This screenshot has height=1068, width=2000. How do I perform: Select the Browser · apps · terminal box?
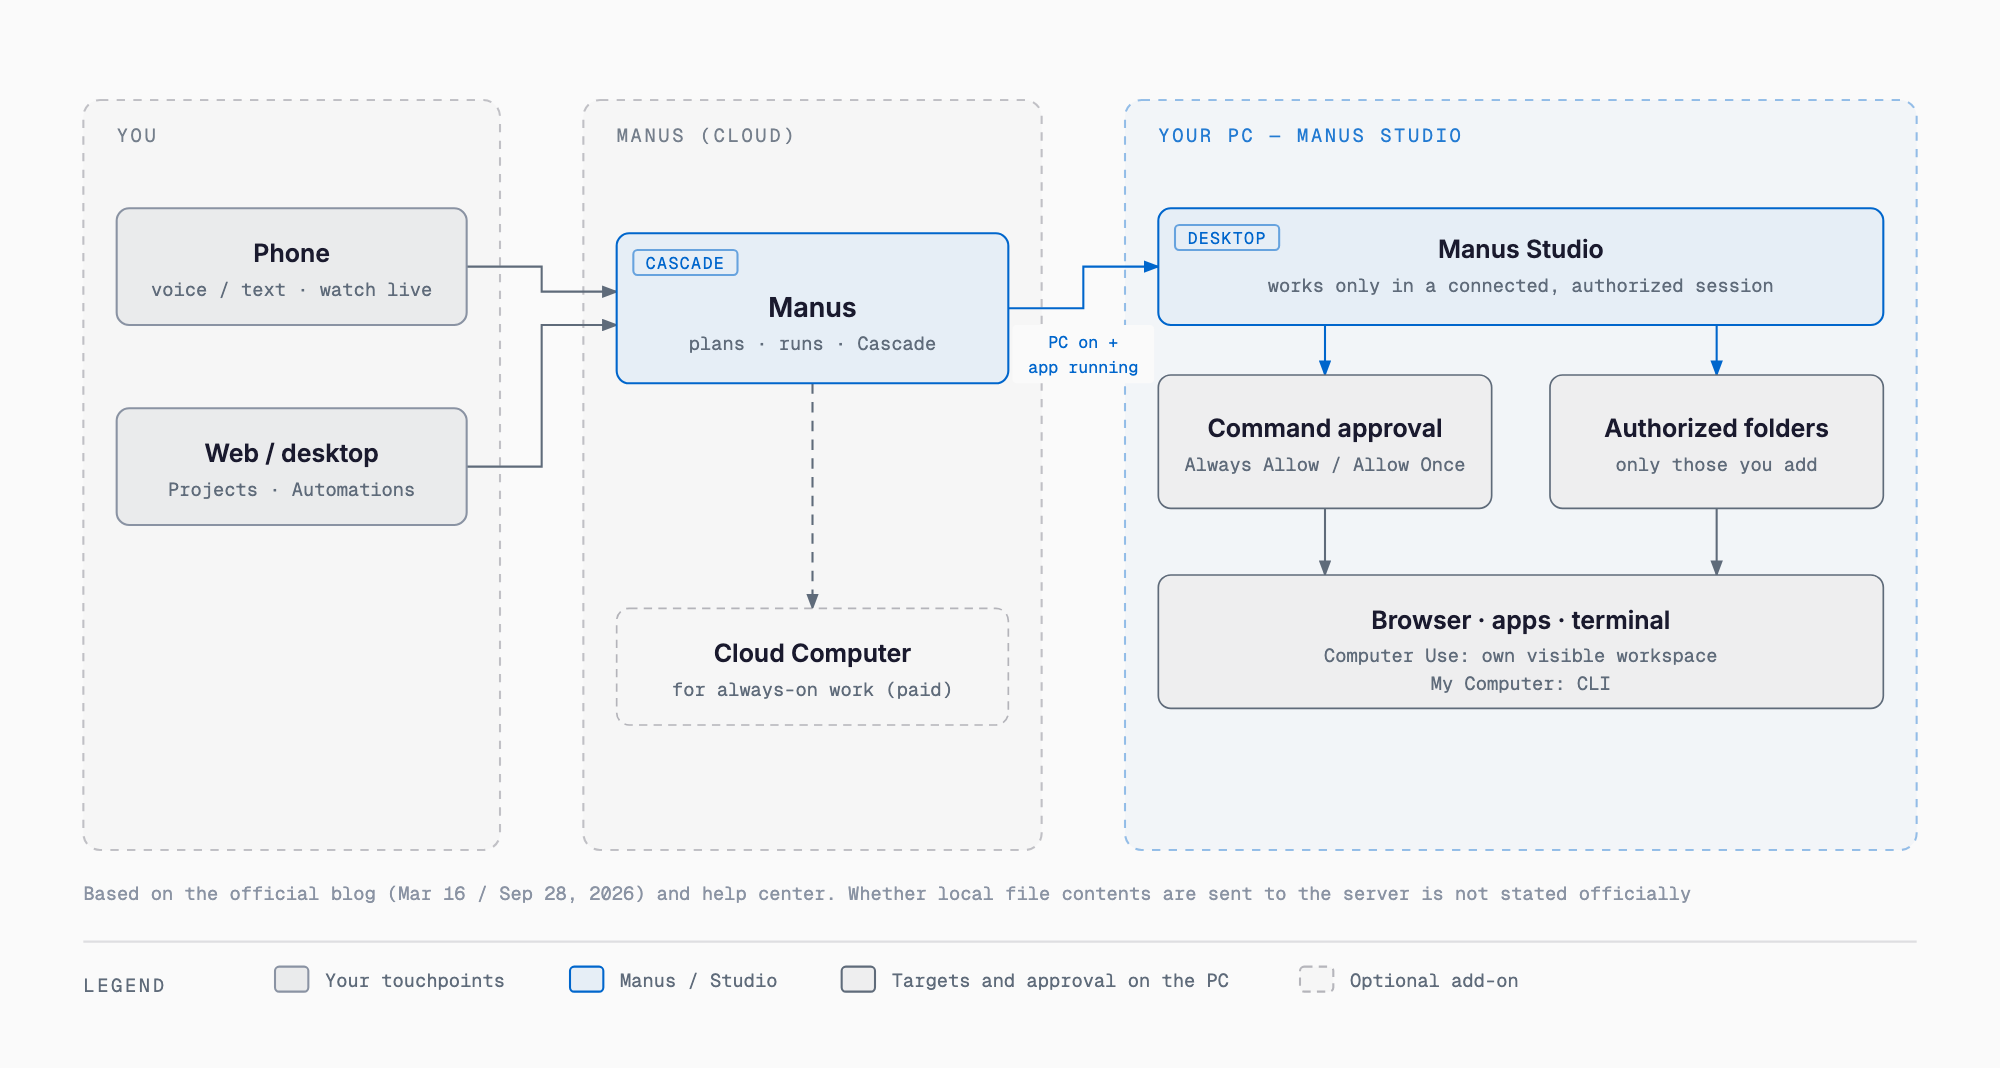(x=1520, y=641)
